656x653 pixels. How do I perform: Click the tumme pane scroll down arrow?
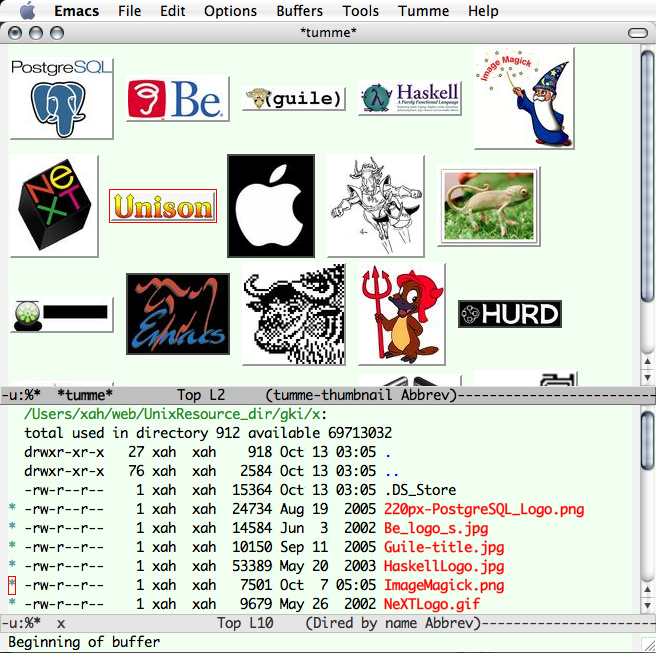(648, 377)
